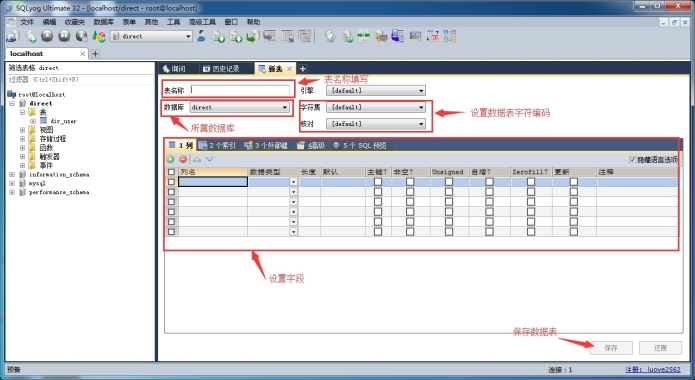
Task: Open the 高级工具 menu
Action: (202, 22)
